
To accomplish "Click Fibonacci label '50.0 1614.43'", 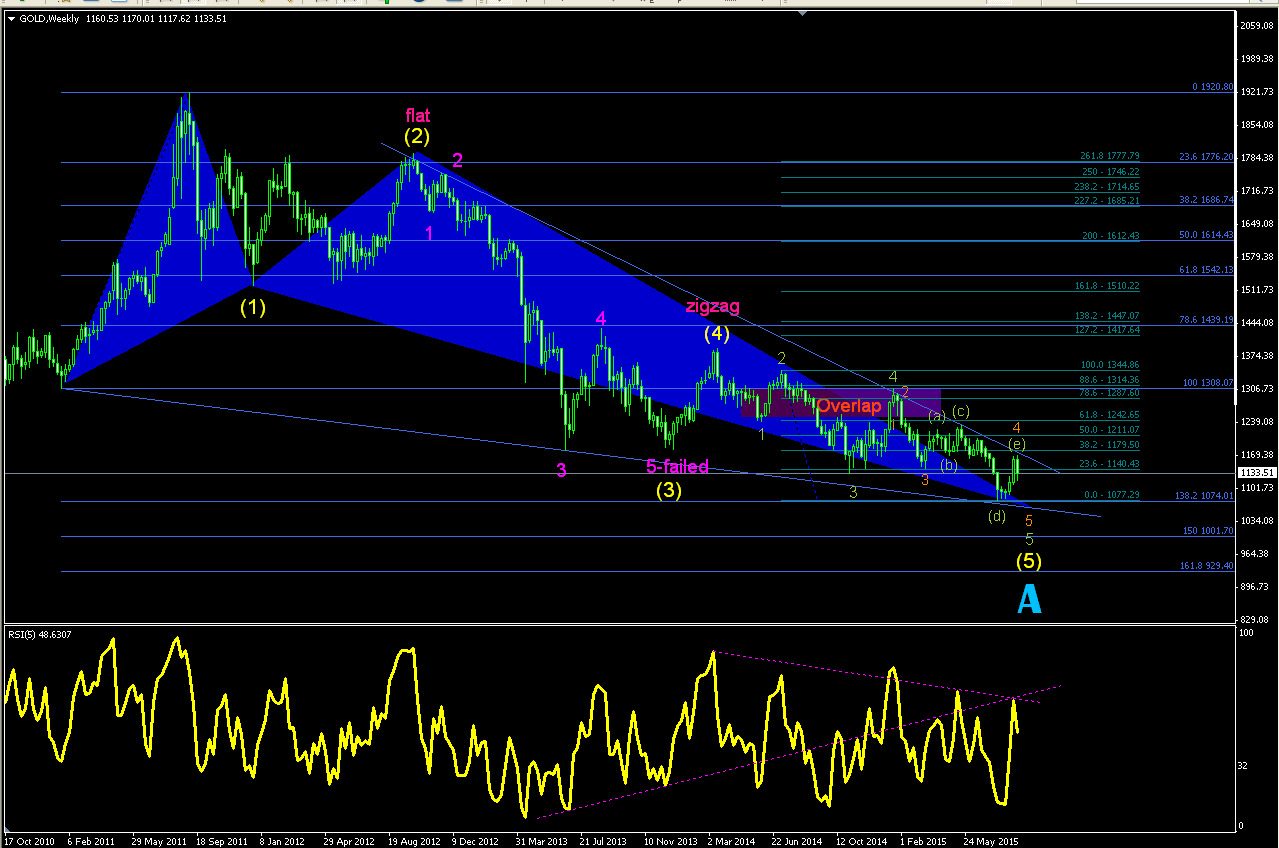I will 1204,234.
